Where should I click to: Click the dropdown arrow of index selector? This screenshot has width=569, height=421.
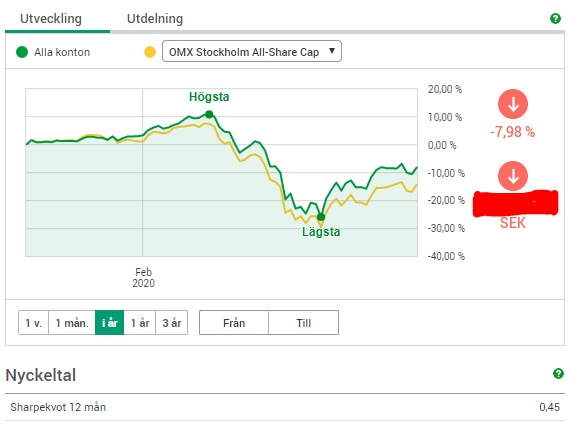[332, 51]
